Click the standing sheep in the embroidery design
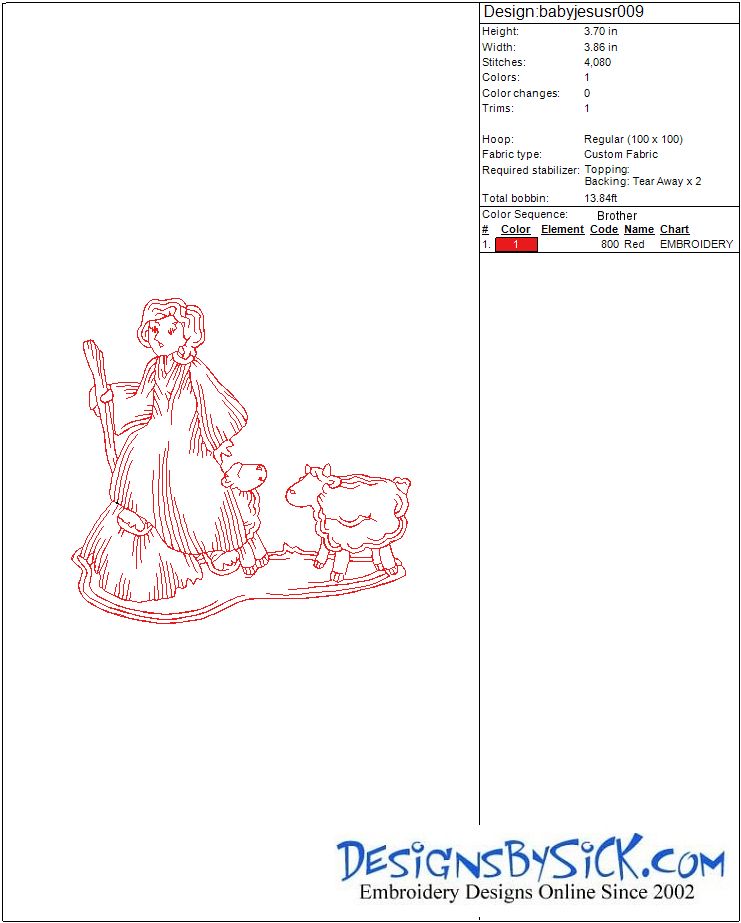Screen dimensions: 741x923 tap(350, 515)
